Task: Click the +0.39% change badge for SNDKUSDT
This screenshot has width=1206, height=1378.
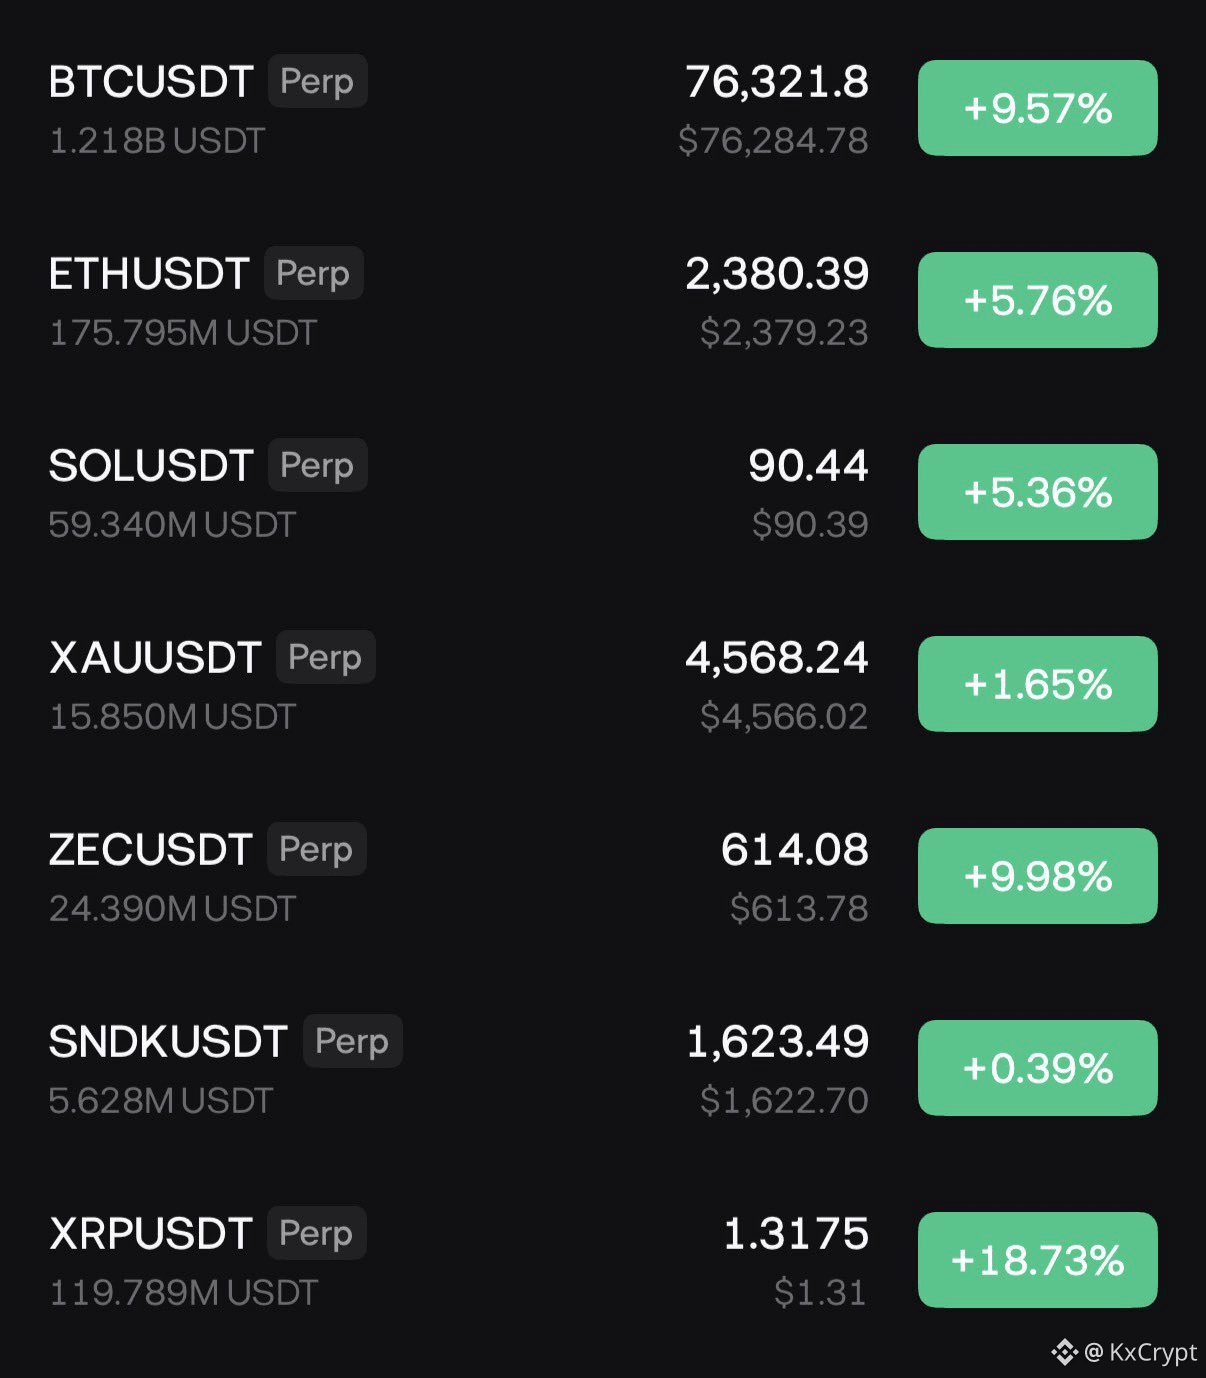Action: coord(1037,1068)
